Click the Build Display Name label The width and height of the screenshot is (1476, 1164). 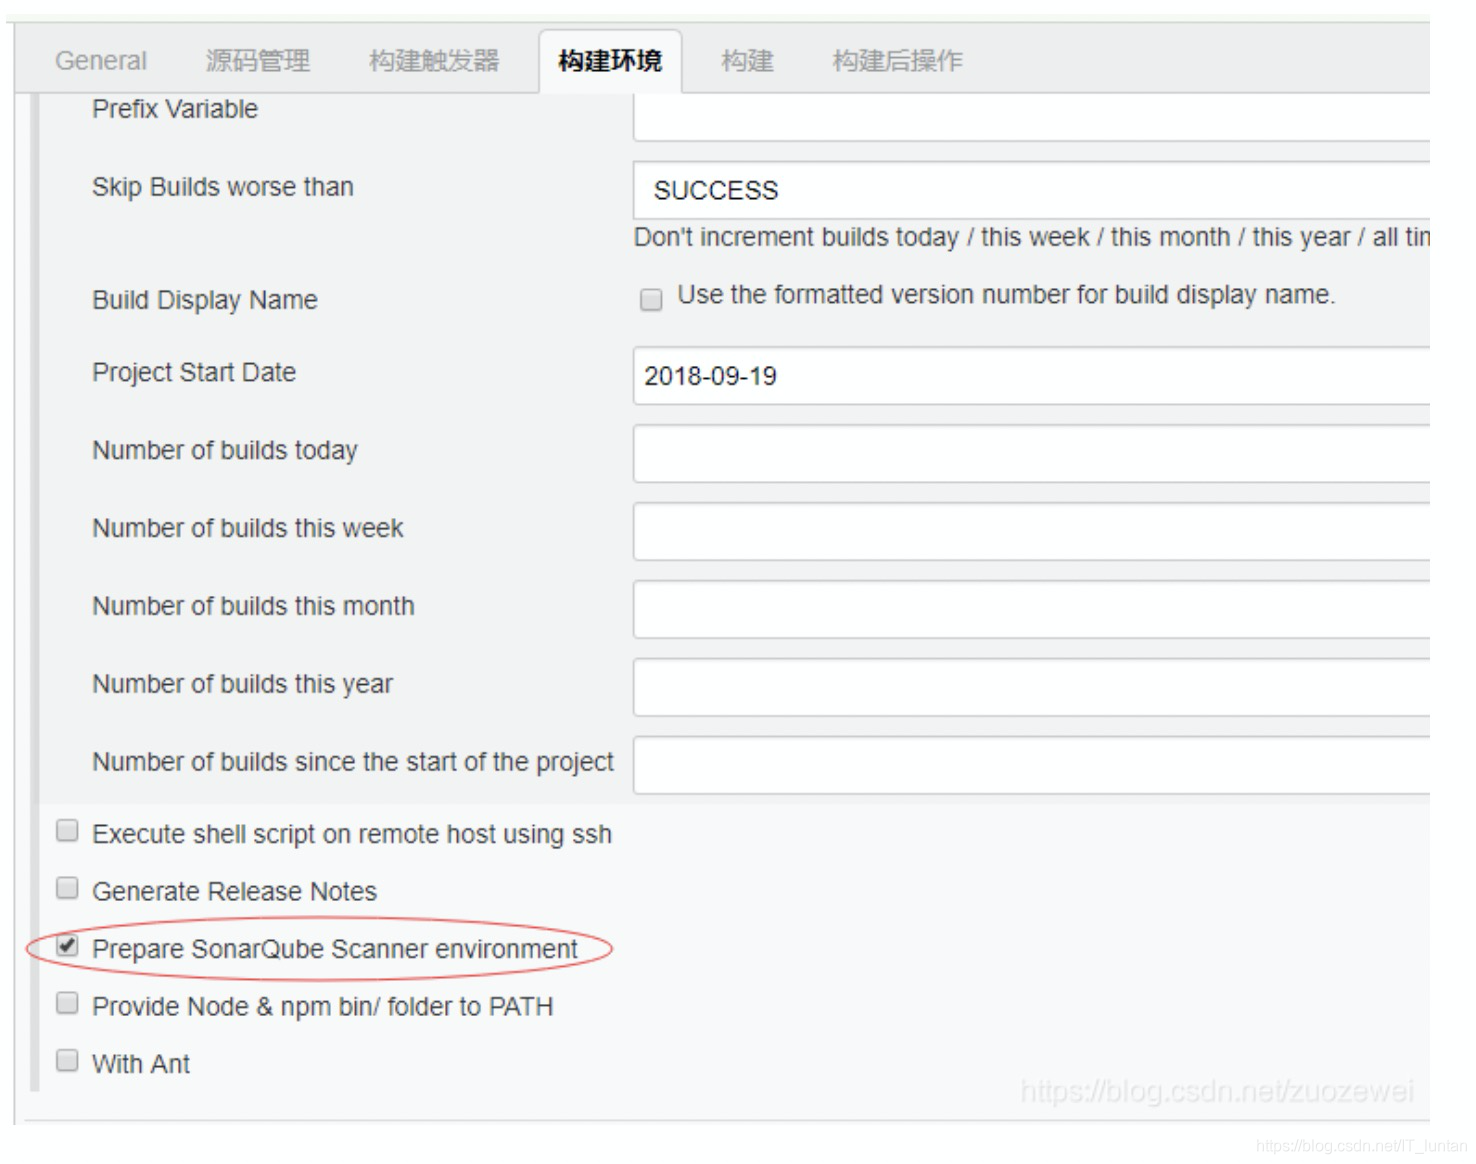click(205, 300)
